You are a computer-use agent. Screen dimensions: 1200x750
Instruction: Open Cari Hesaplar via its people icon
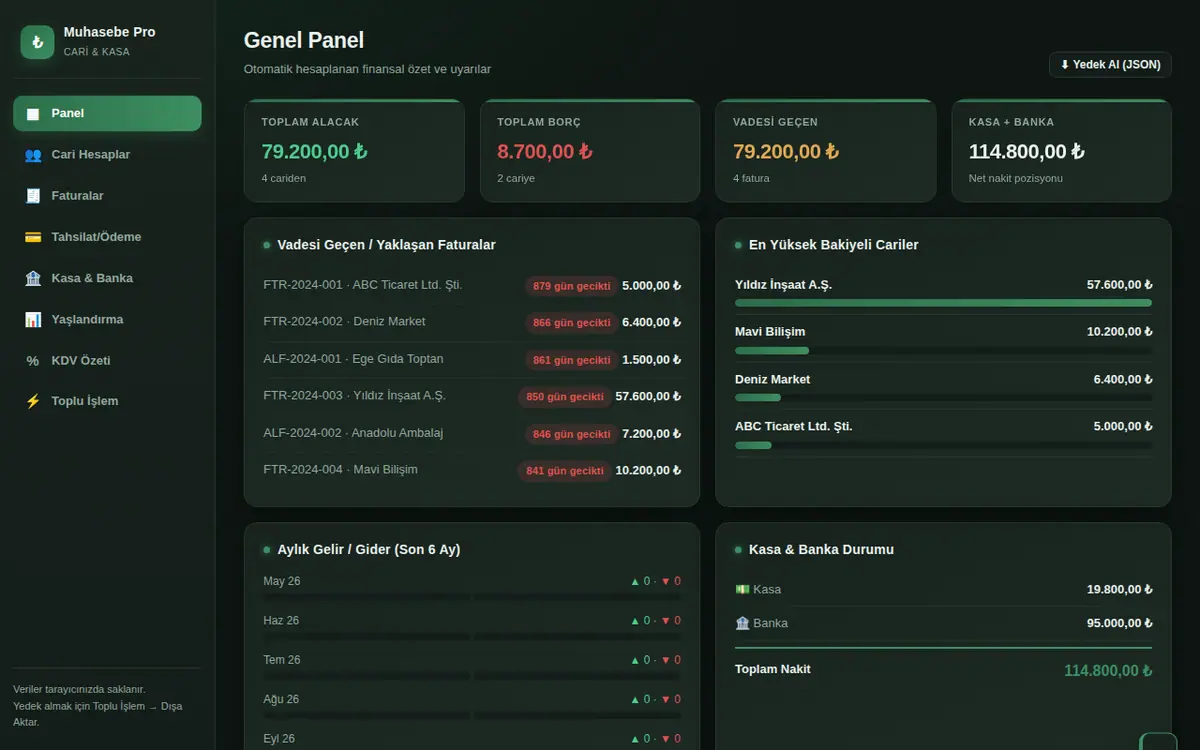point(33,155)
